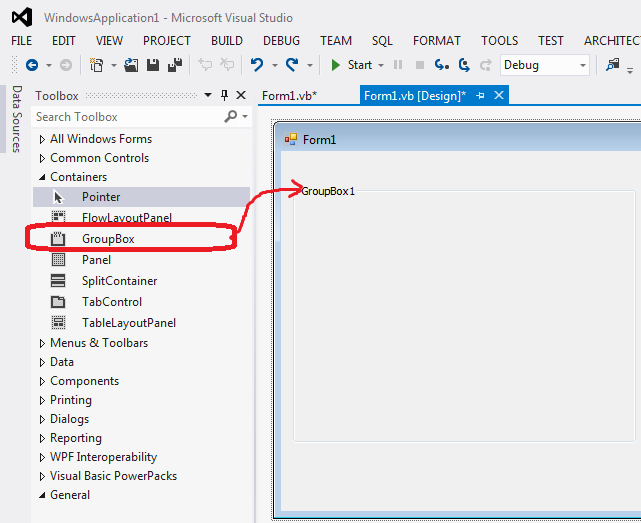Expand the WPF Interoperability group

click(x=42, y=458)
